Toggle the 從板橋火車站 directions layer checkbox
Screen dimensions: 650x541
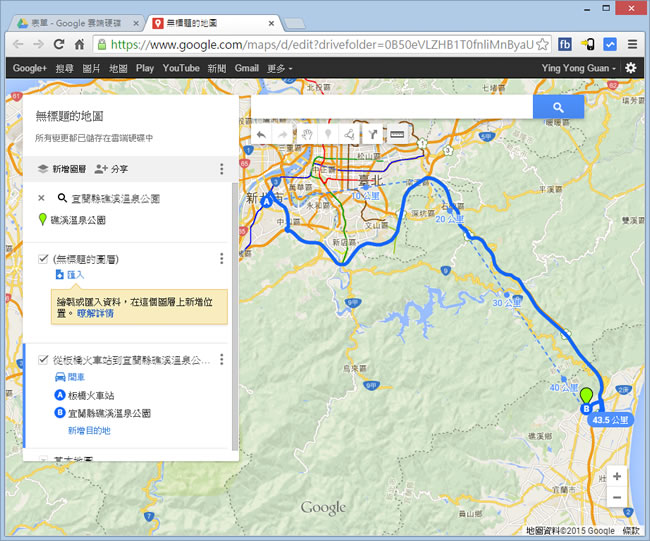tap(43, 359)
